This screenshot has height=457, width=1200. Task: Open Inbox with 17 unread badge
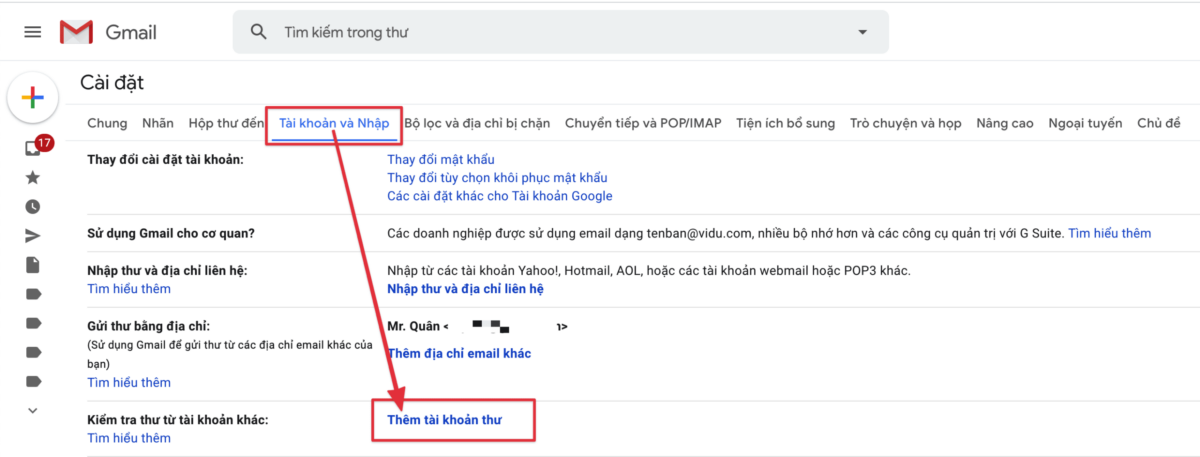point(34,148)
